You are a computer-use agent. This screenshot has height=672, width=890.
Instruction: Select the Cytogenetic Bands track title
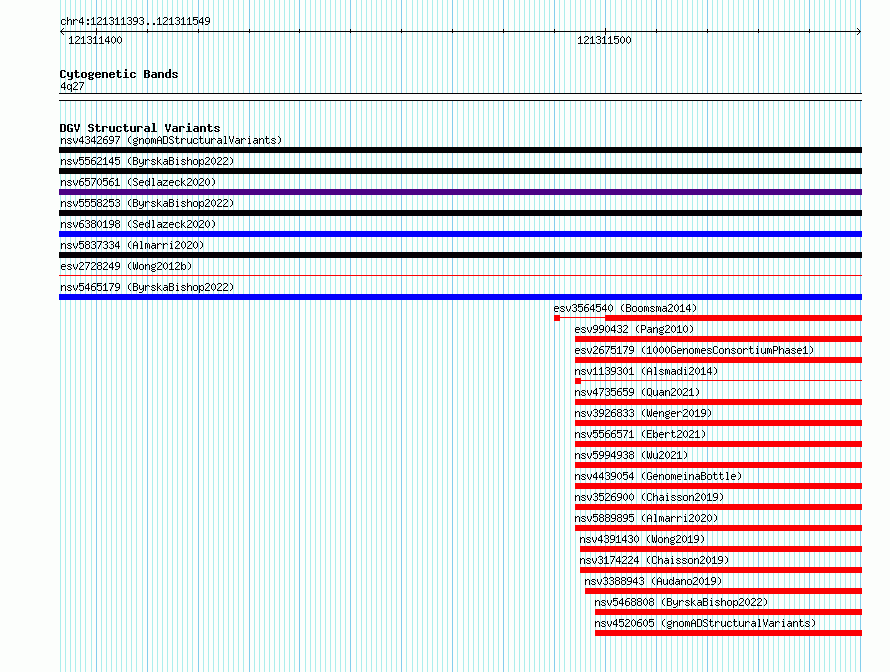[119, 74]
